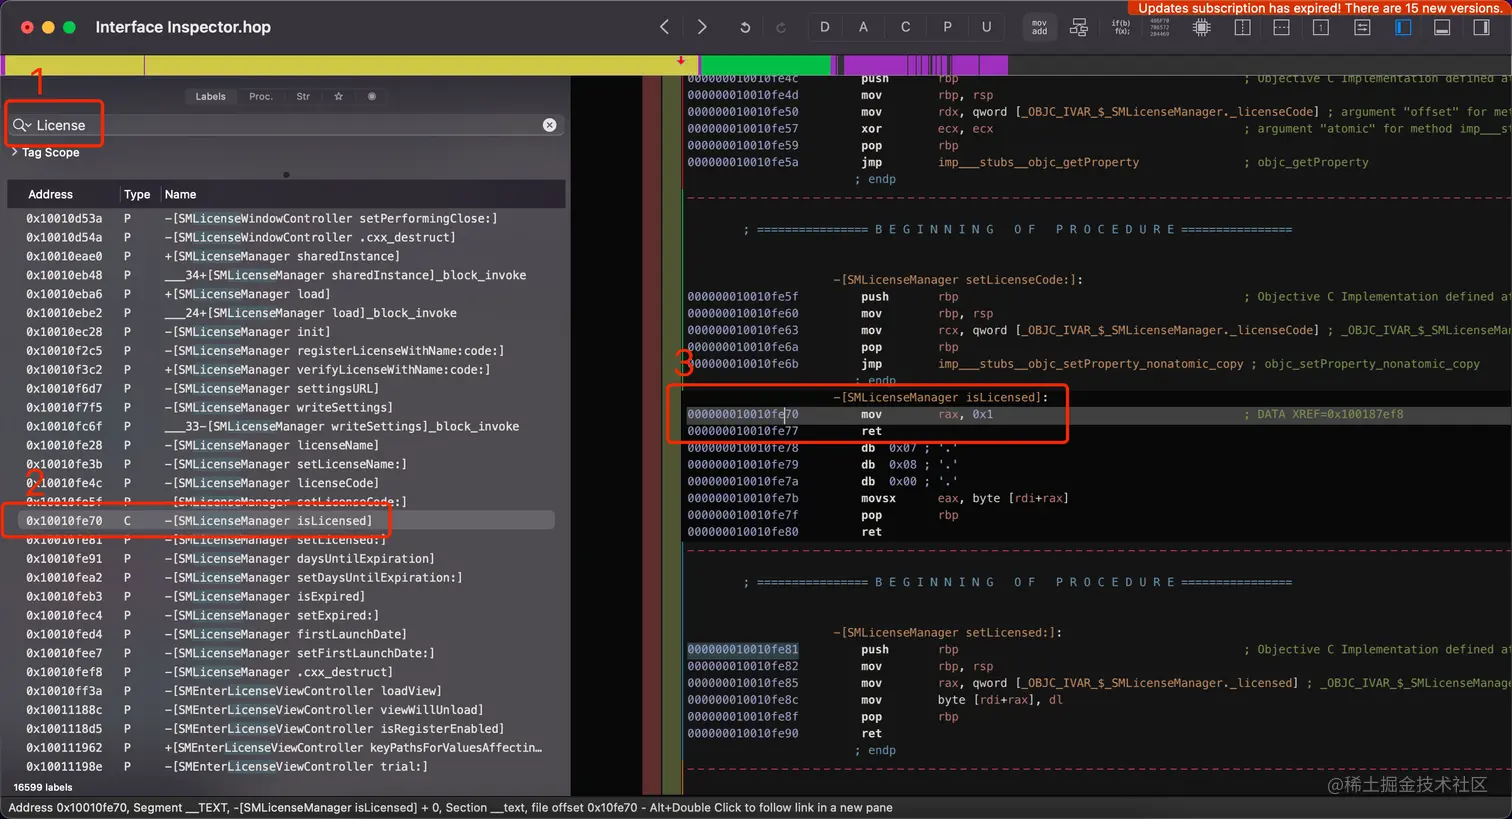Switch to the Labels tab
Image resolution: width=1512 pixels, height=819 pixels.
pyautogui.click(x=210, y=97)
